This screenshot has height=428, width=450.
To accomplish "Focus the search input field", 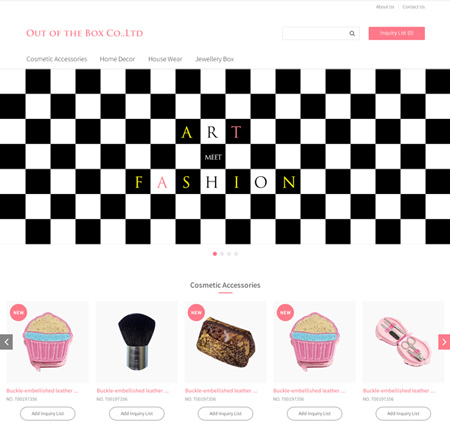I will 315,33.
